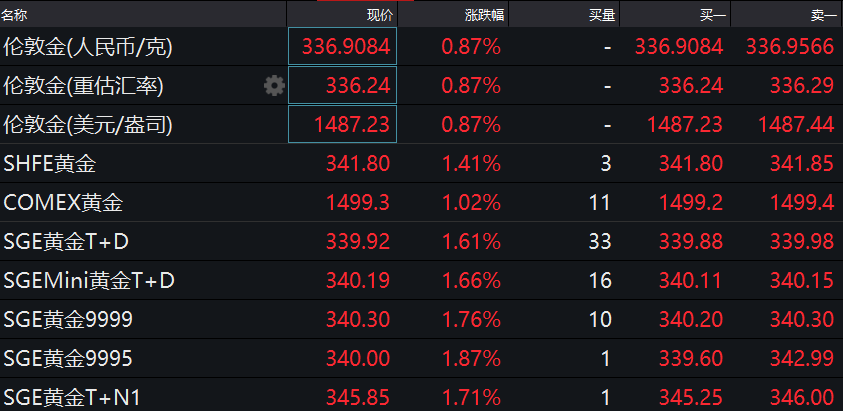Click the 1.87% change for SGE黄金9995
The image size is (843, 411).
[x=471, y=359]
